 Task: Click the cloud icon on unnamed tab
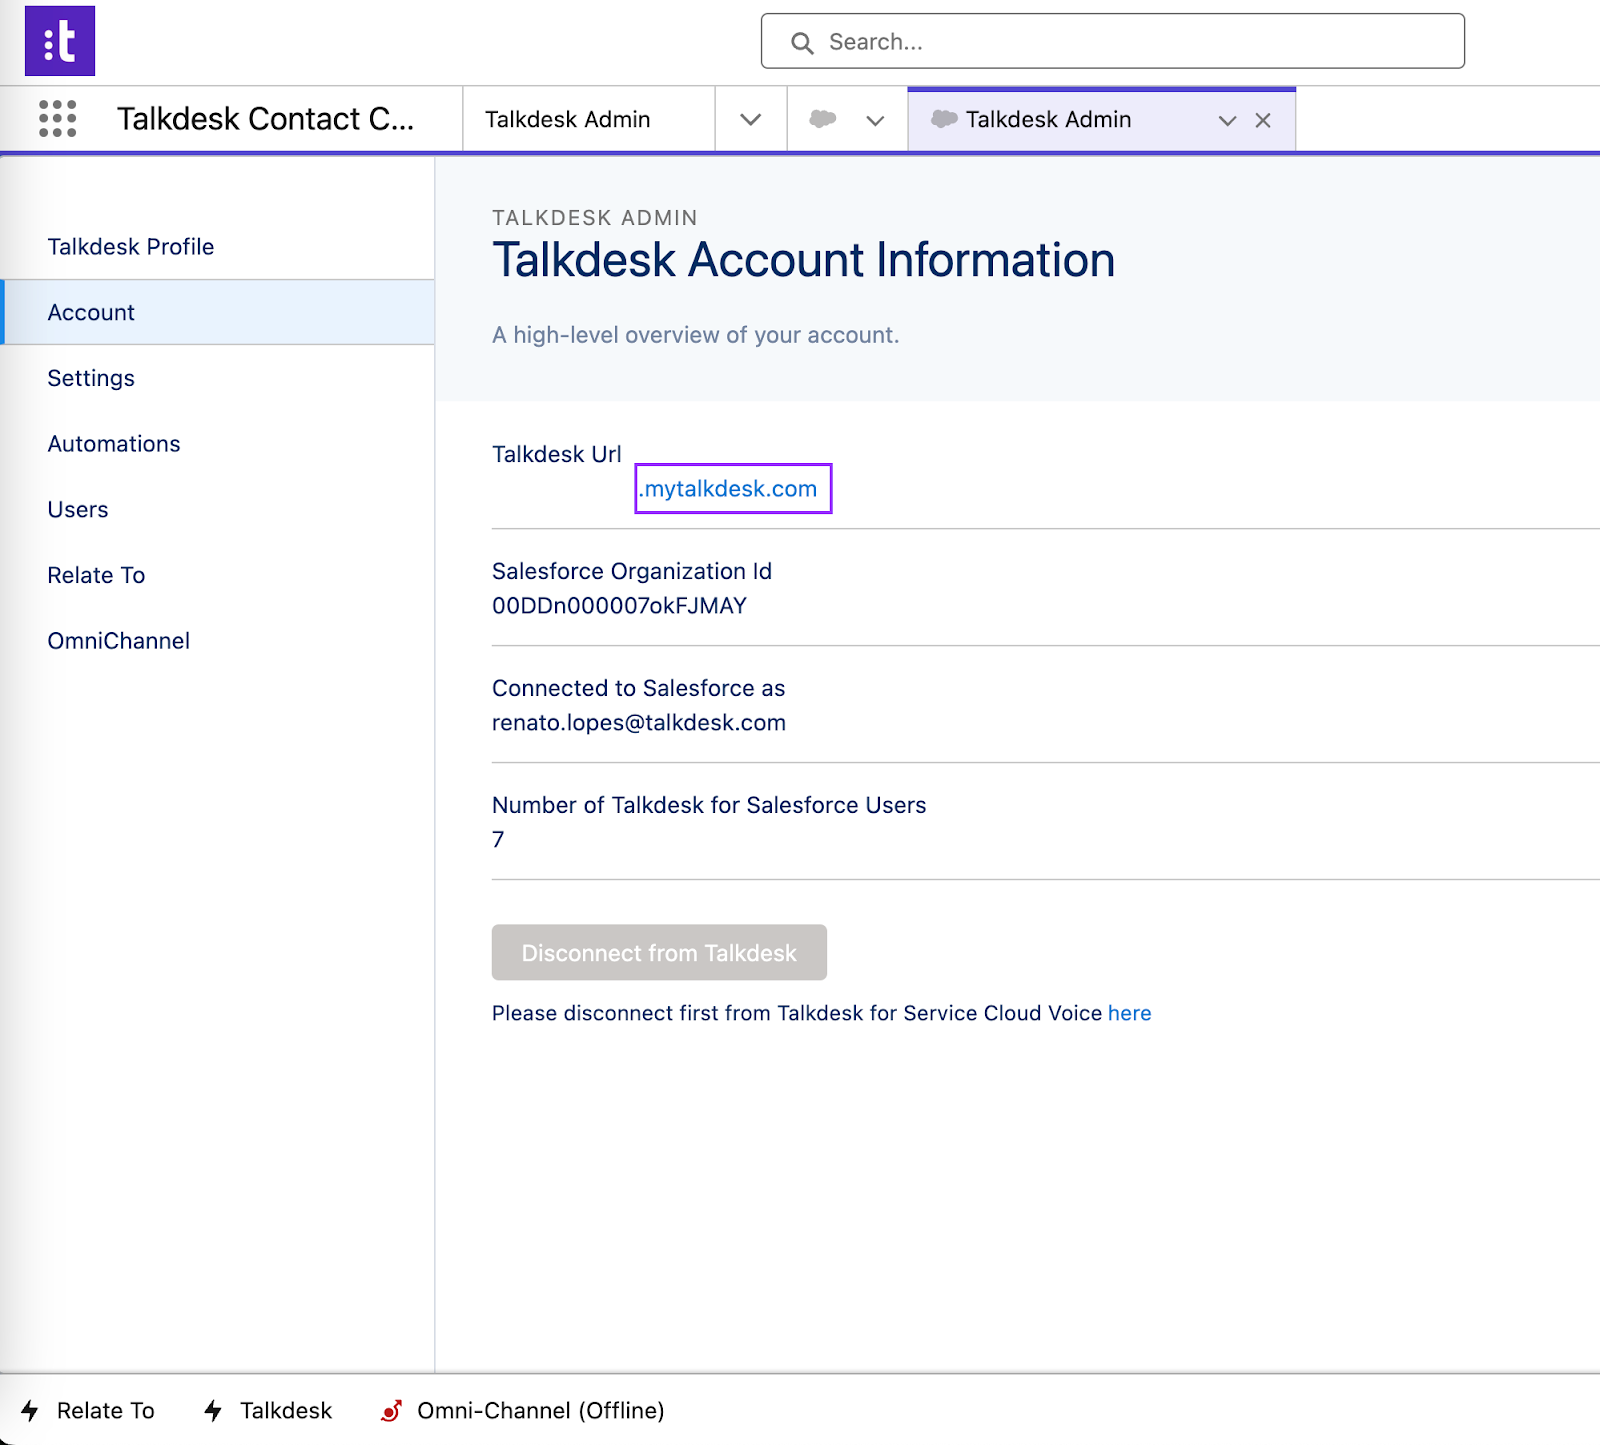823,119
